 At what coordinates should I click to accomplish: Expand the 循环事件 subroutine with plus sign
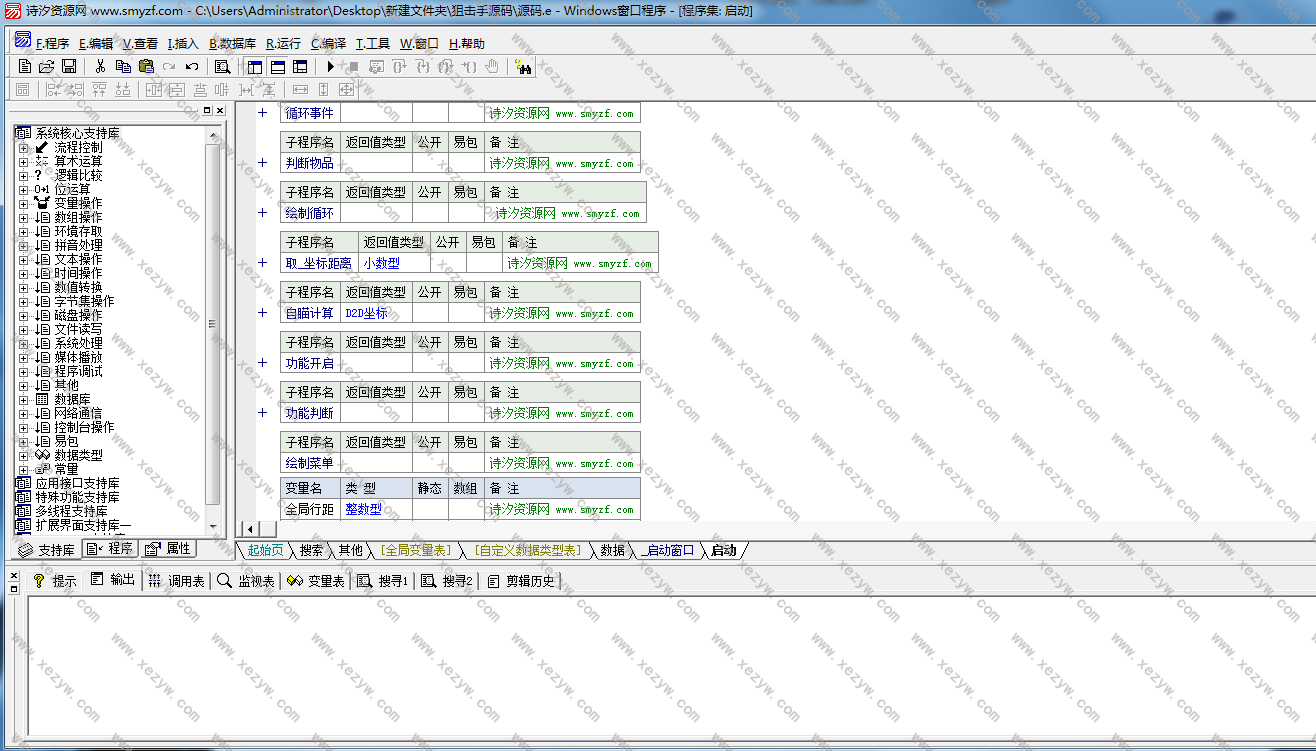point(262,113)
